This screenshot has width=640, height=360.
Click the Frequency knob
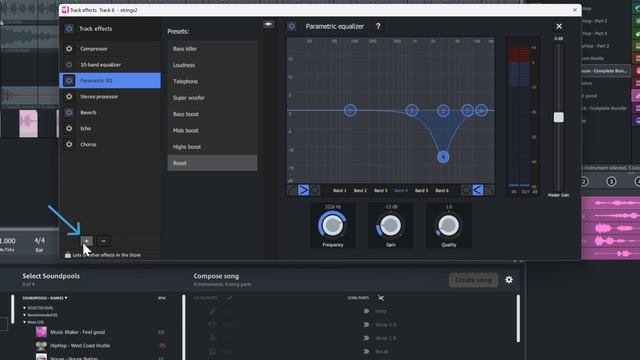coord(333,225)
